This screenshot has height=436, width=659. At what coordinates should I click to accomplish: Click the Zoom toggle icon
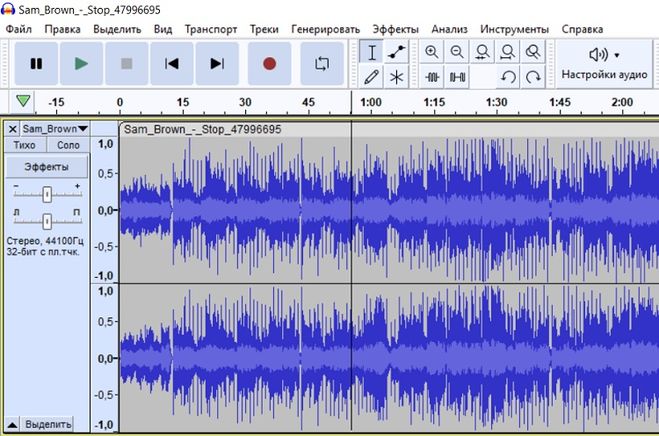[x=533, y=52]
